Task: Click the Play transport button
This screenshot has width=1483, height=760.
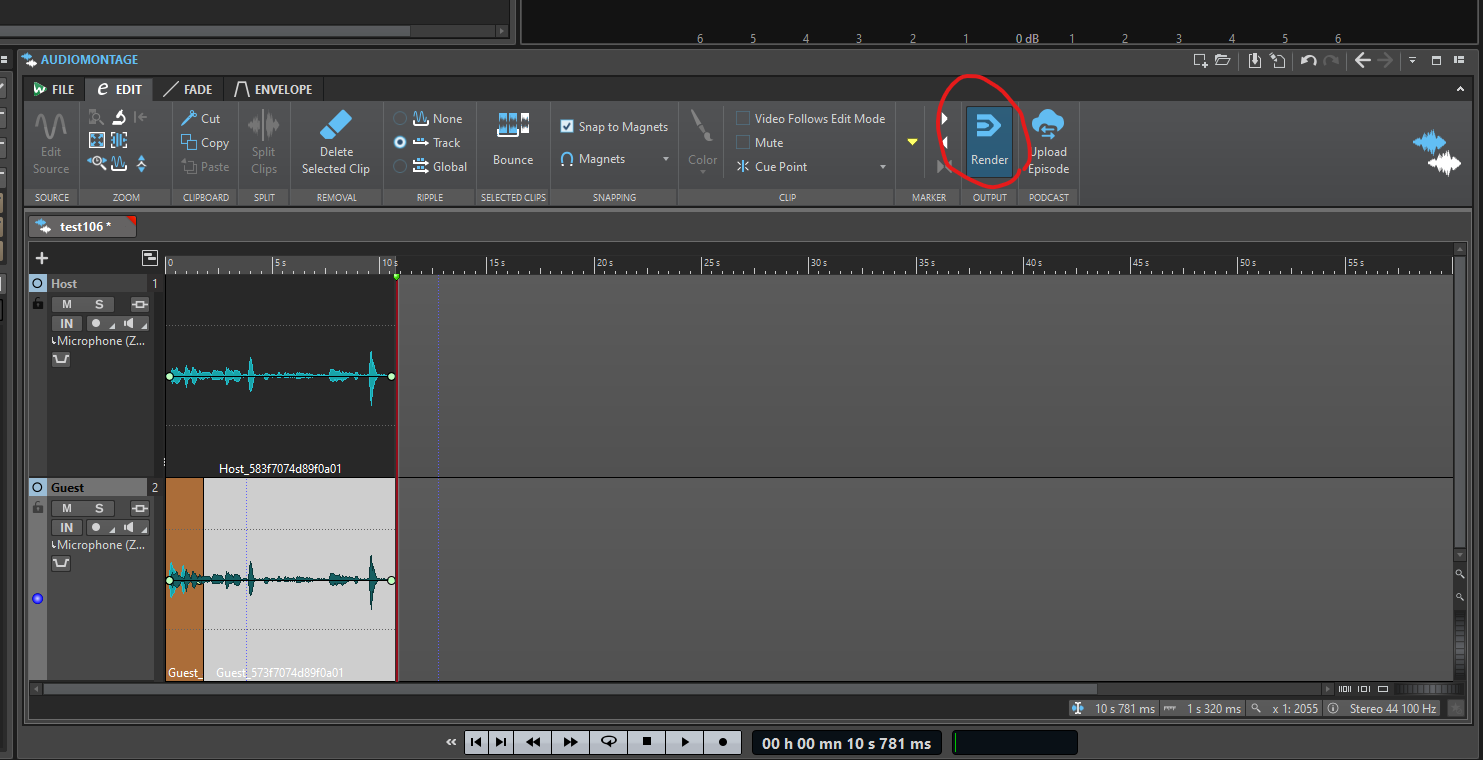Action: 685,742
